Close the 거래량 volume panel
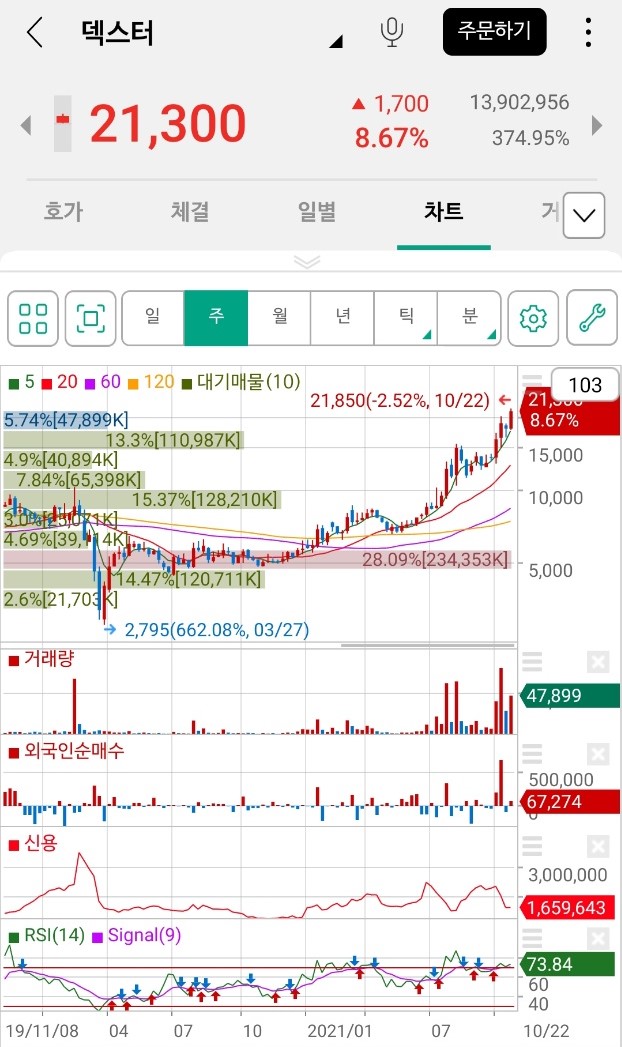Image resolution: width=622 pixels, height=1047 pixels. coord(597,662)
